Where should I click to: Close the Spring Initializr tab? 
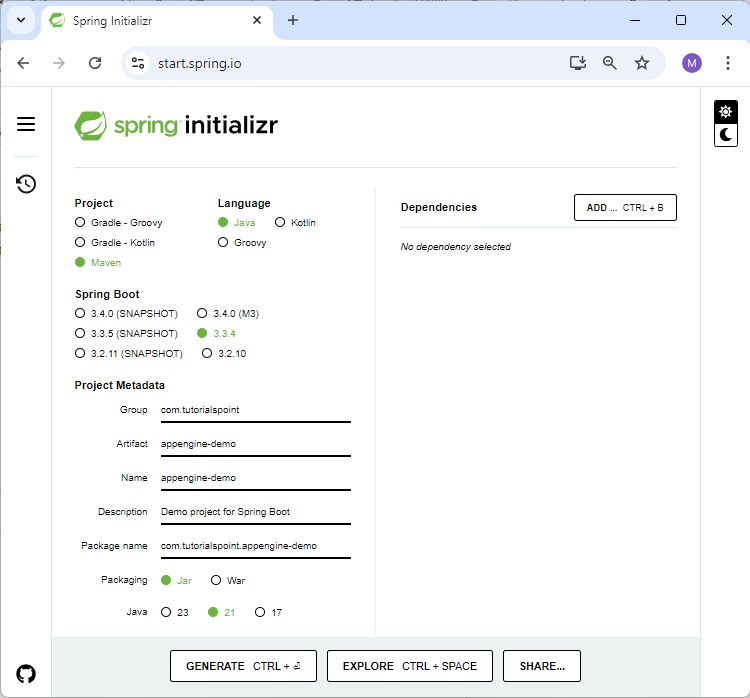(x=257, y=20)
